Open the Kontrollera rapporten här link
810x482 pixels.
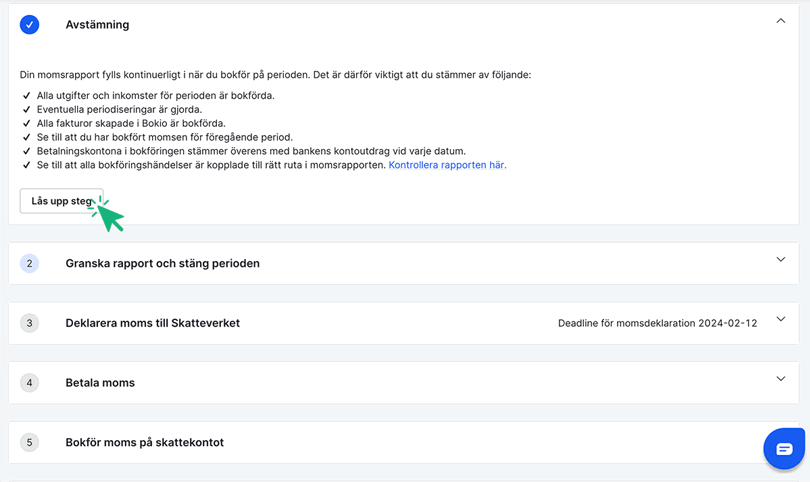pos(447,165)
